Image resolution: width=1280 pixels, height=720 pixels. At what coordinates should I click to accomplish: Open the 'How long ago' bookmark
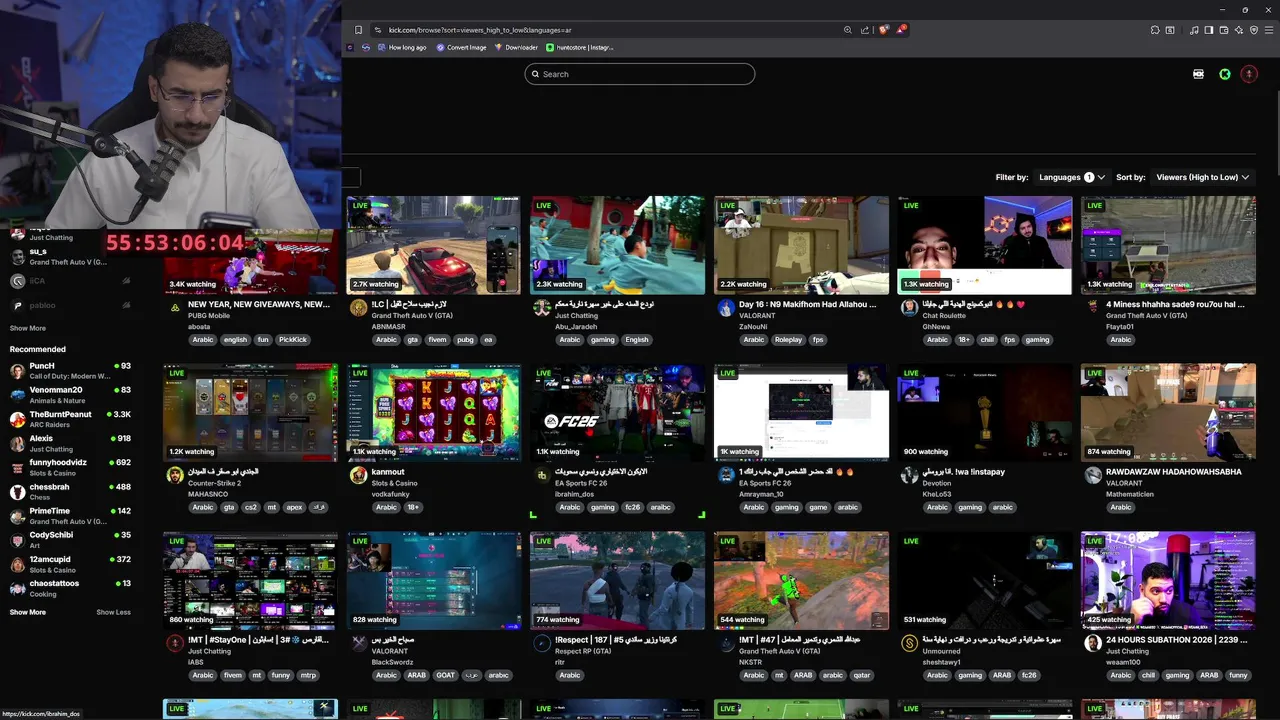[x=401, y=47]
